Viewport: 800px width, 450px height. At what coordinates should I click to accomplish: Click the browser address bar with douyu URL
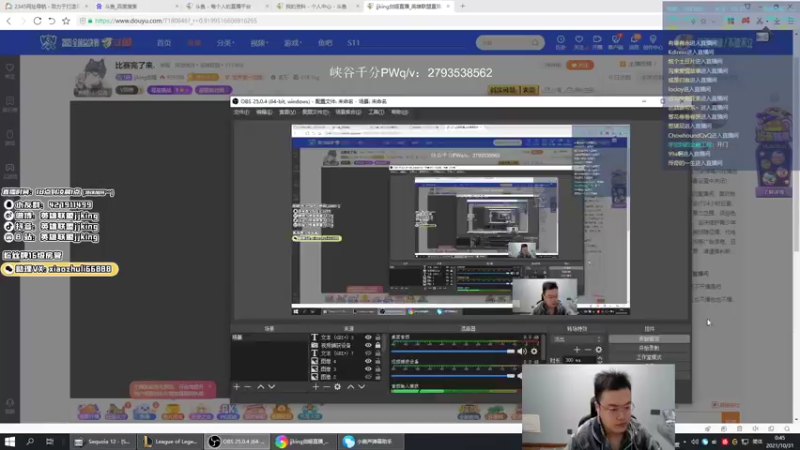[x=367, y=21]
